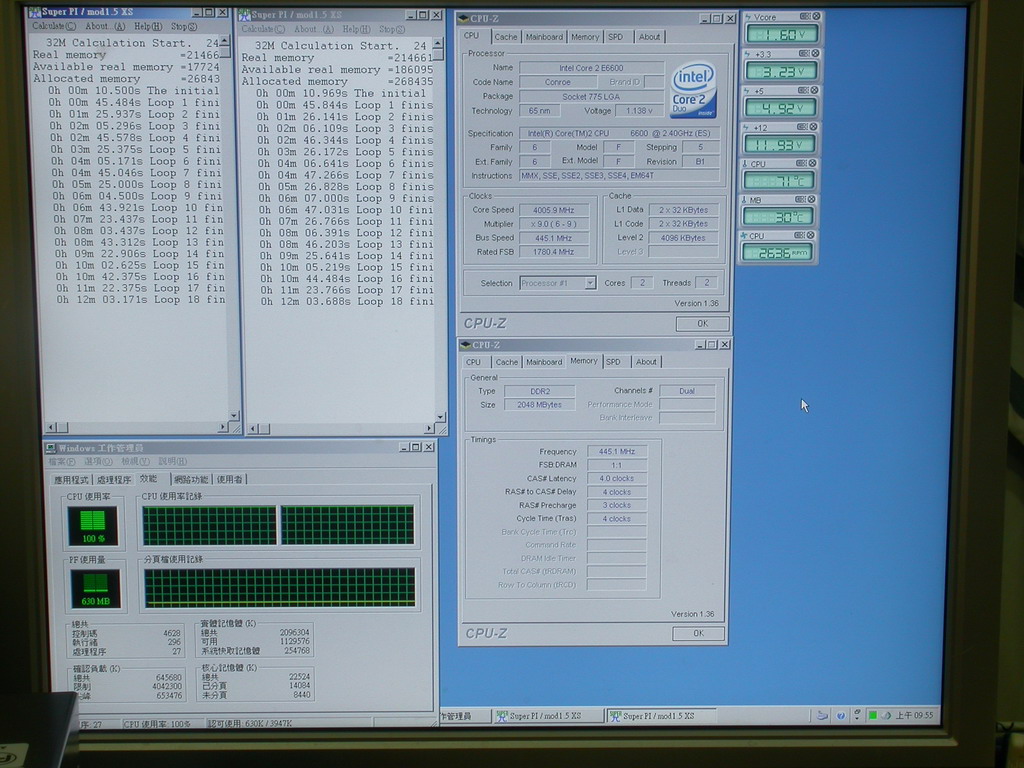The image size is (1024, 768).
Task: Click the green CPU usage tray icon
Action: tap(872, 716)
